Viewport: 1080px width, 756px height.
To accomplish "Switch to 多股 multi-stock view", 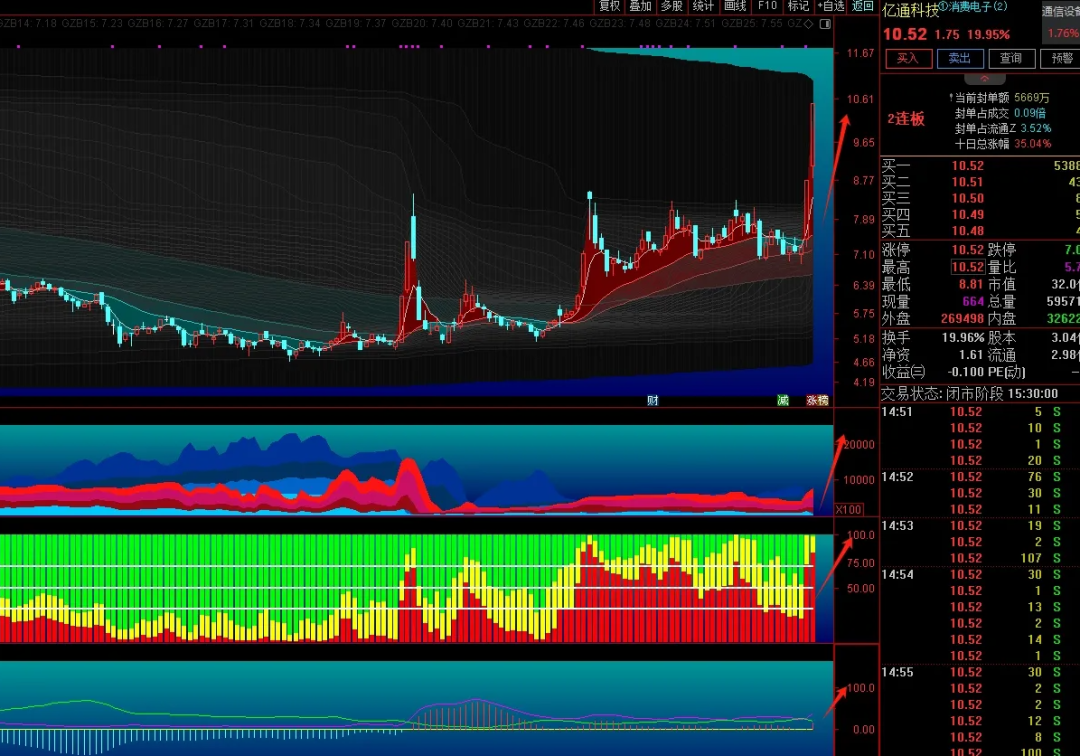I will pos(672,6).
